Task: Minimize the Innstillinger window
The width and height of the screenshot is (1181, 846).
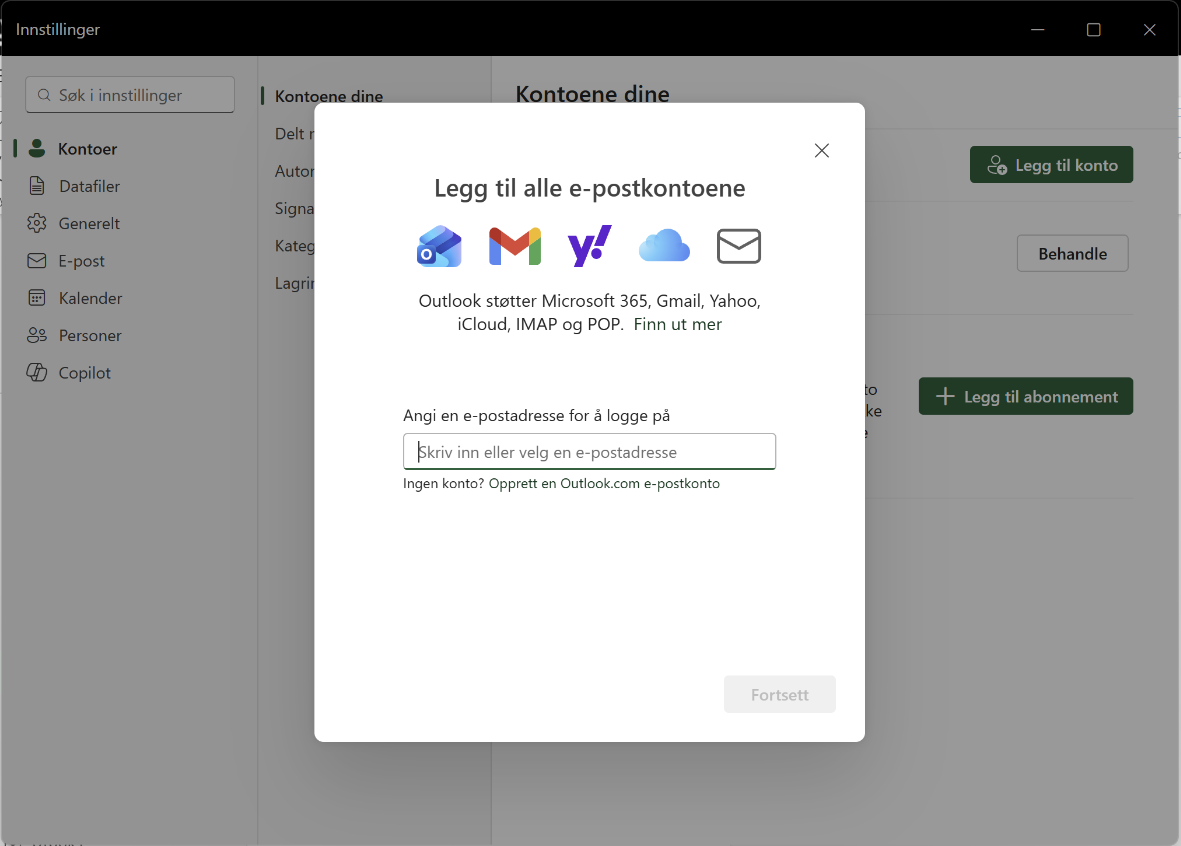Action: click(x=1037, y=29)
